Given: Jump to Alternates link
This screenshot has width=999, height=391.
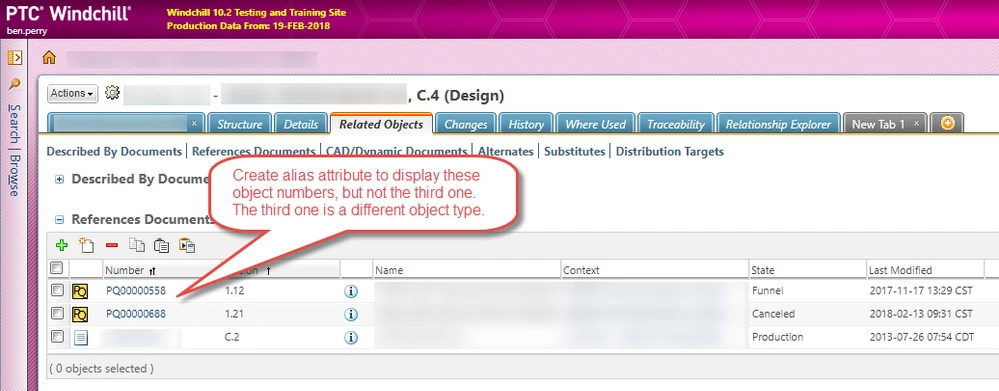Looking at the screenshot, I should 505,152.
